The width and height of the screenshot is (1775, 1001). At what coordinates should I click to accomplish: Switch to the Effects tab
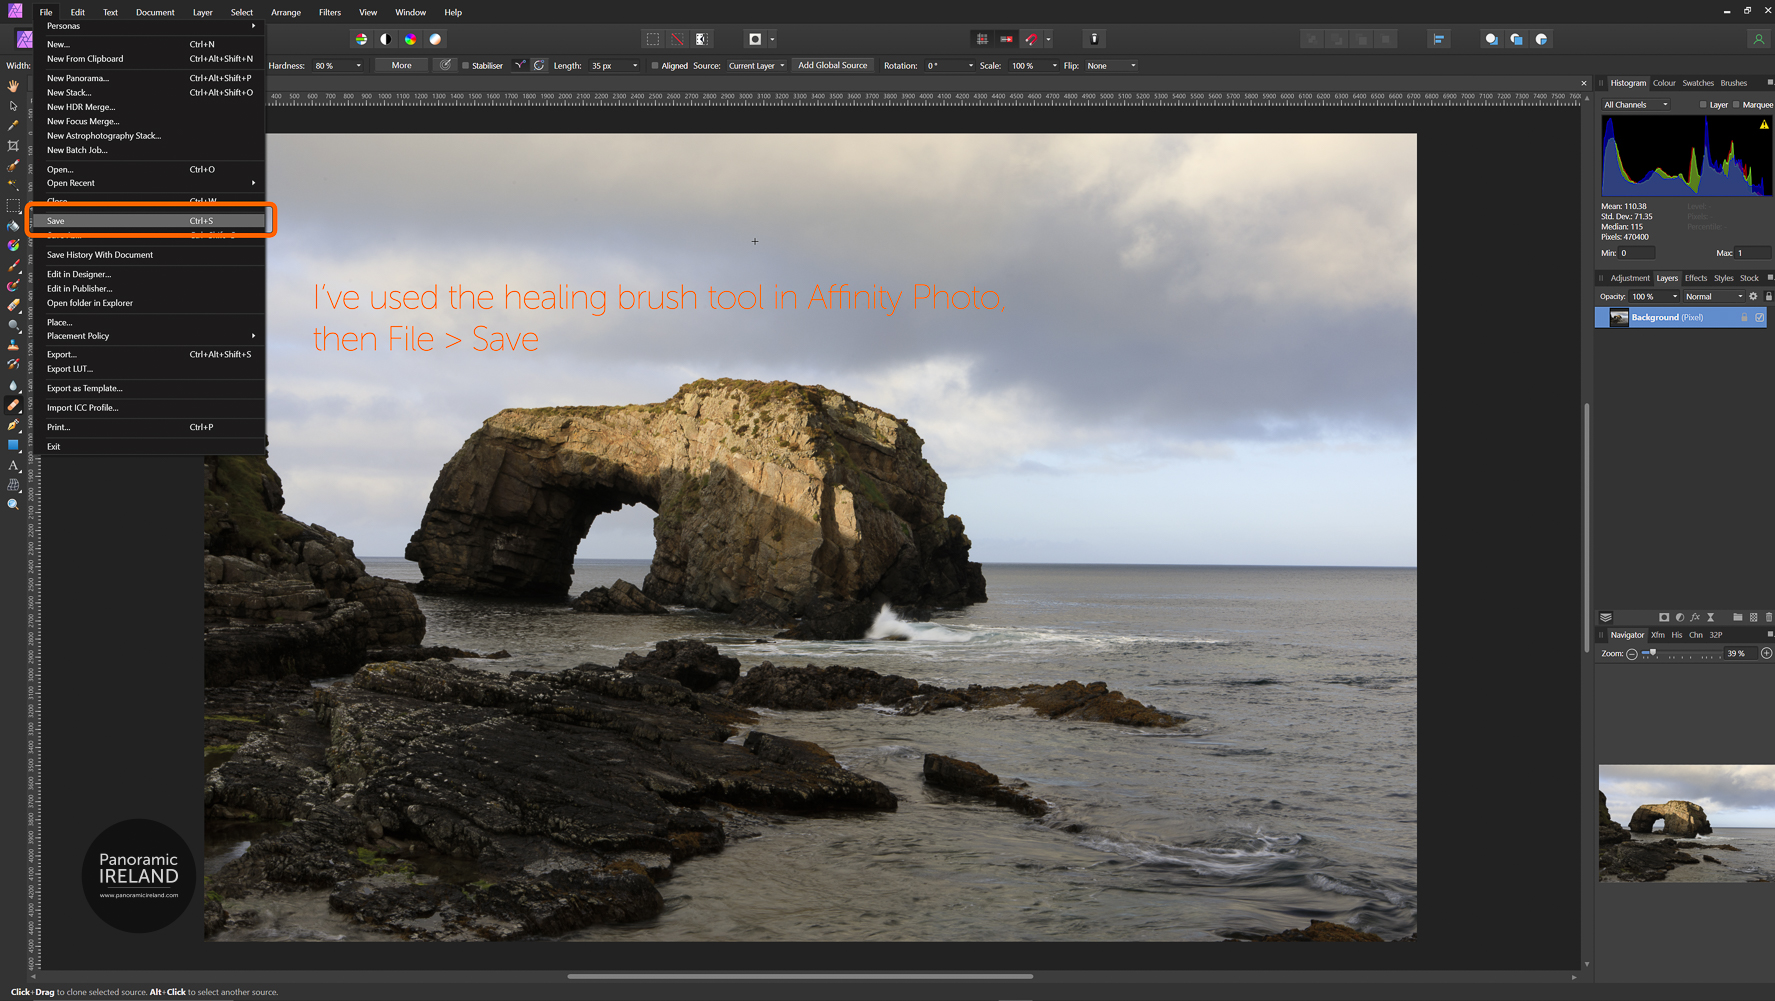[x=1696, y=278]
